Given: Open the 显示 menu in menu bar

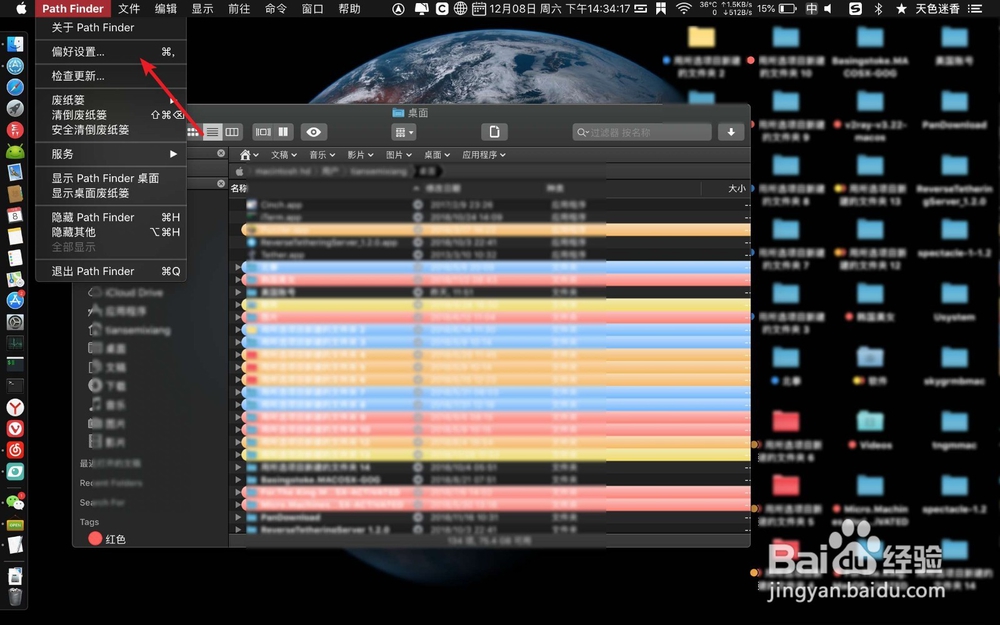Looking at the screenshot, I should point(203,8).
